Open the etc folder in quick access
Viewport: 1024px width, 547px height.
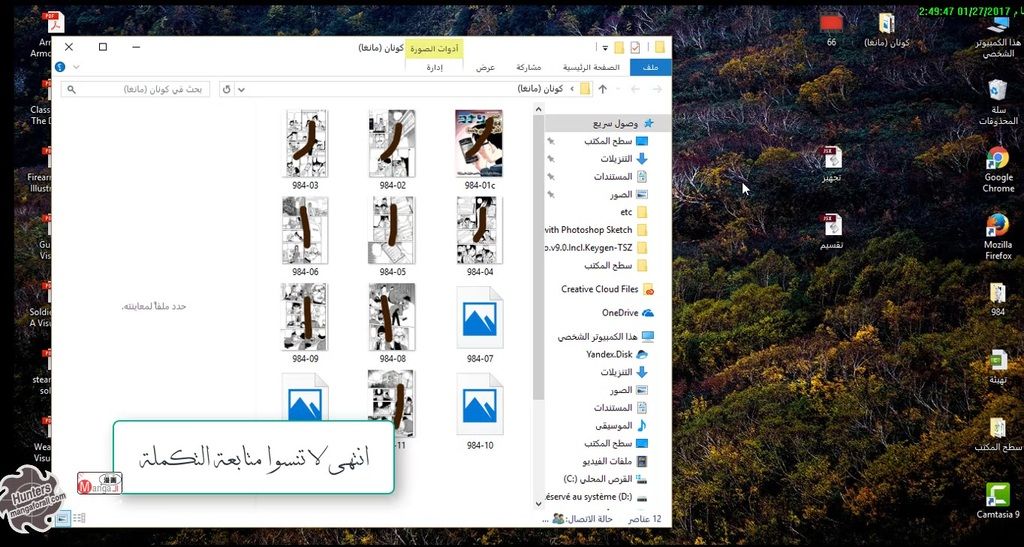(x=633, y=212)
